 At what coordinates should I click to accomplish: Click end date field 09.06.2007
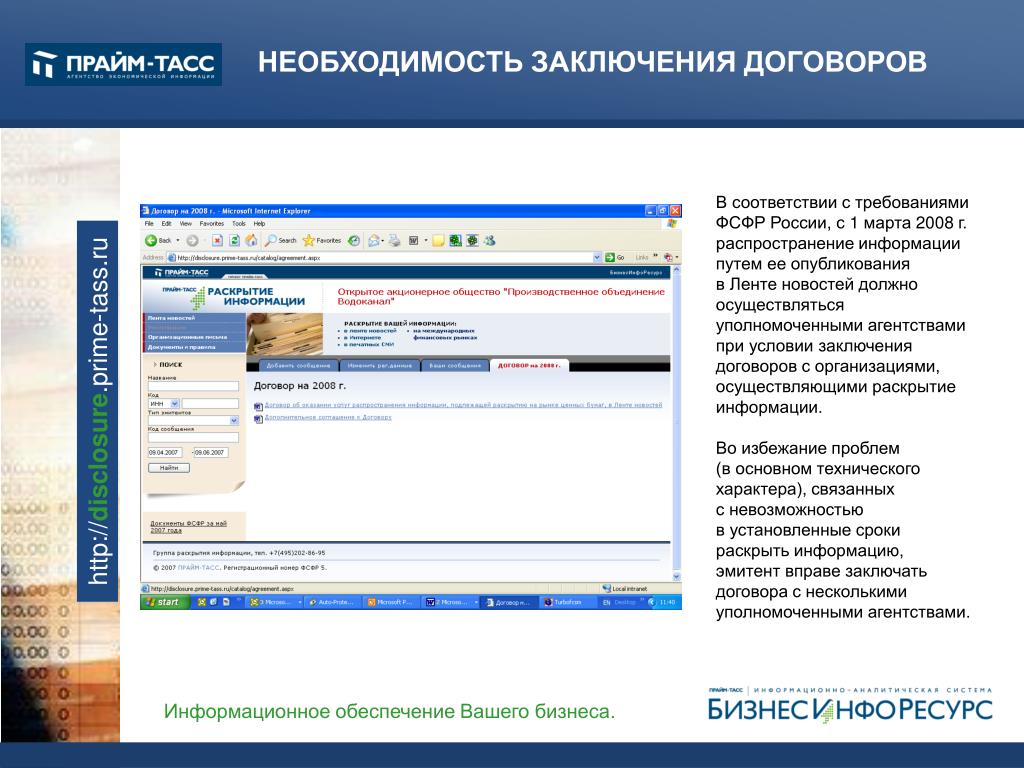point(210,452)
